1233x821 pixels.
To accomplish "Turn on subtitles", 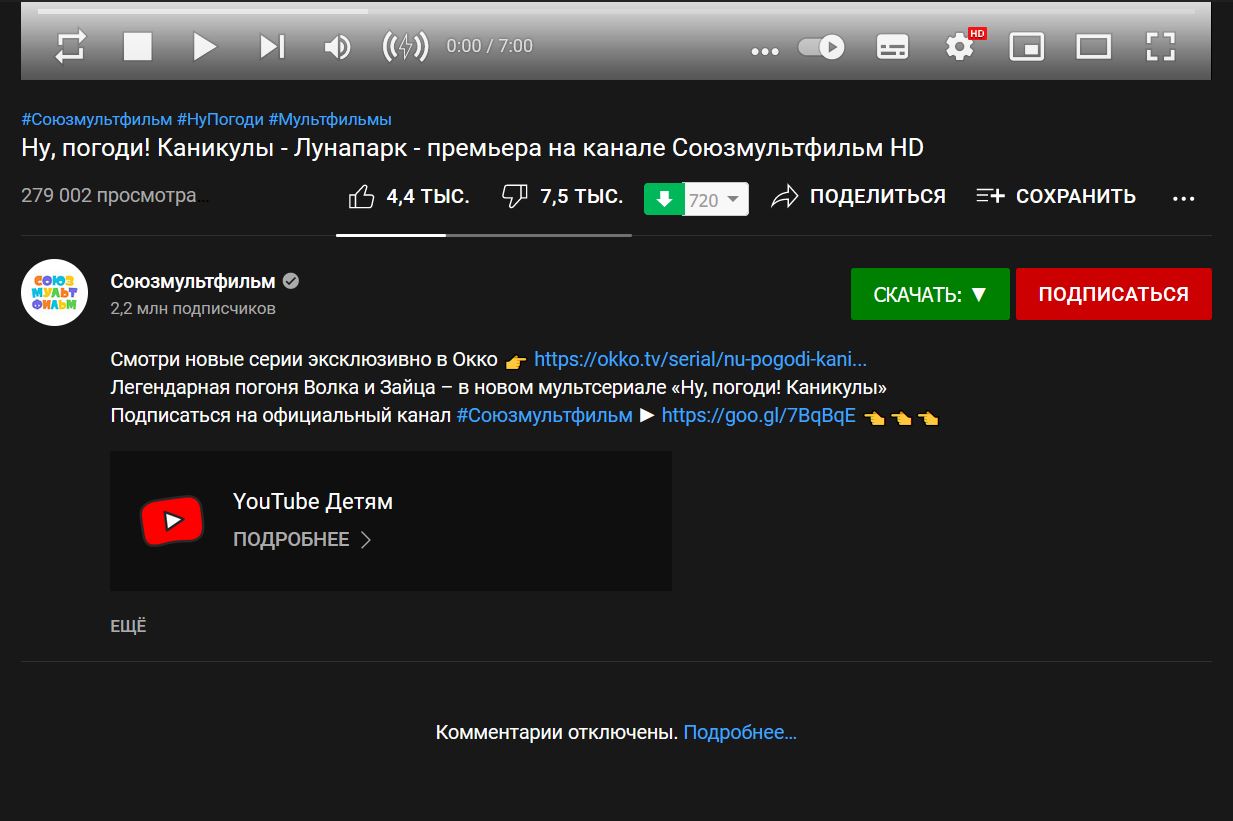I will [892, 47].
